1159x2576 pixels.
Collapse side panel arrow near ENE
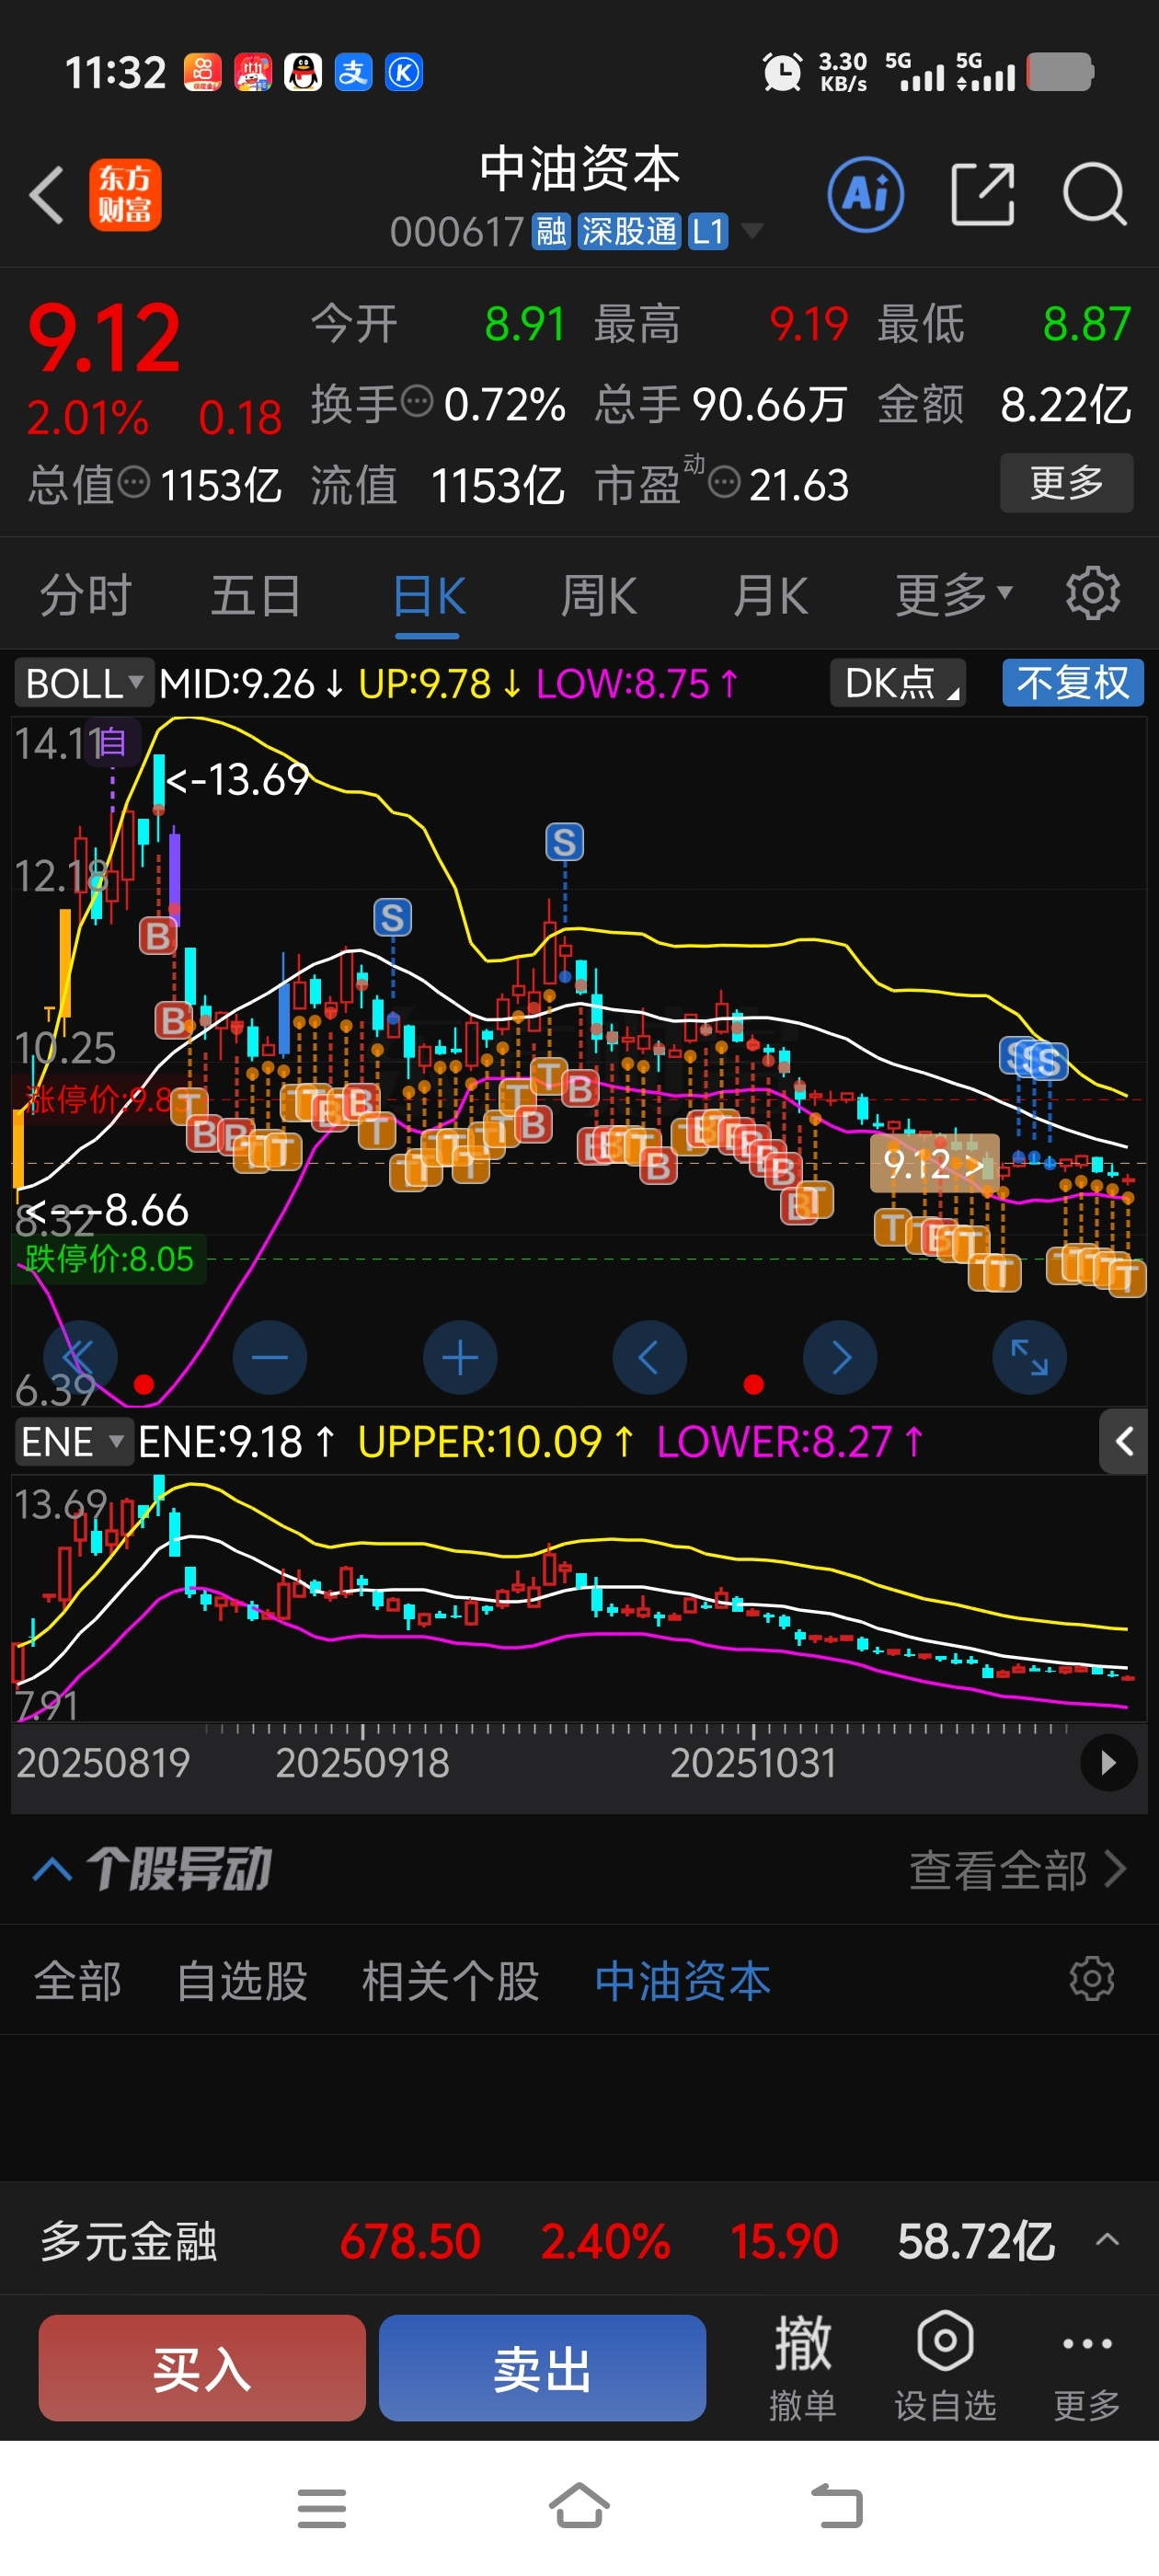coord(1123,1441)
